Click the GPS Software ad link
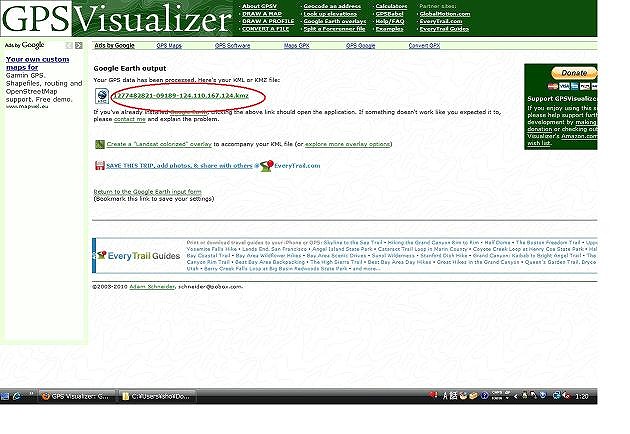This screenshot has width=630, height=434. click(232, 45)
